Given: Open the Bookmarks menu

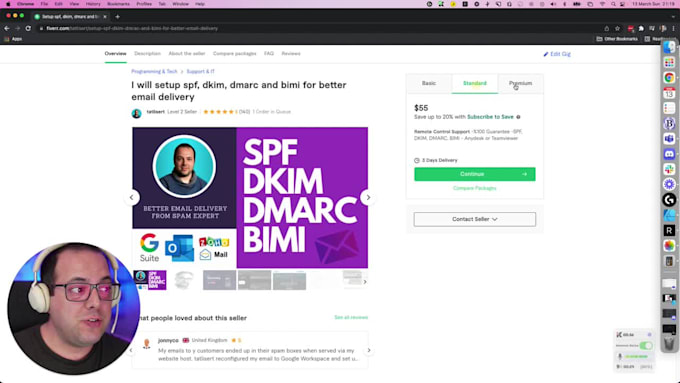Looking at the screenshot, I should pos(118,4).
